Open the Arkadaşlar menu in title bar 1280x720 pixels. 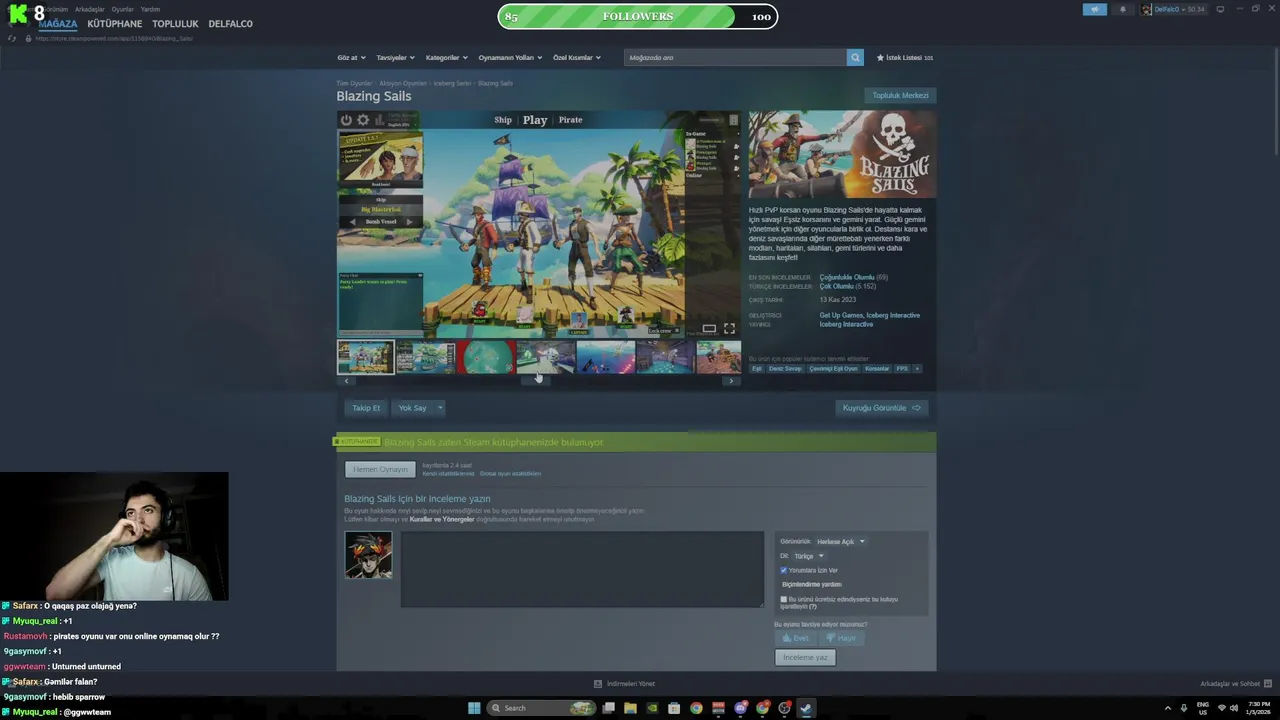pos(90,9)
